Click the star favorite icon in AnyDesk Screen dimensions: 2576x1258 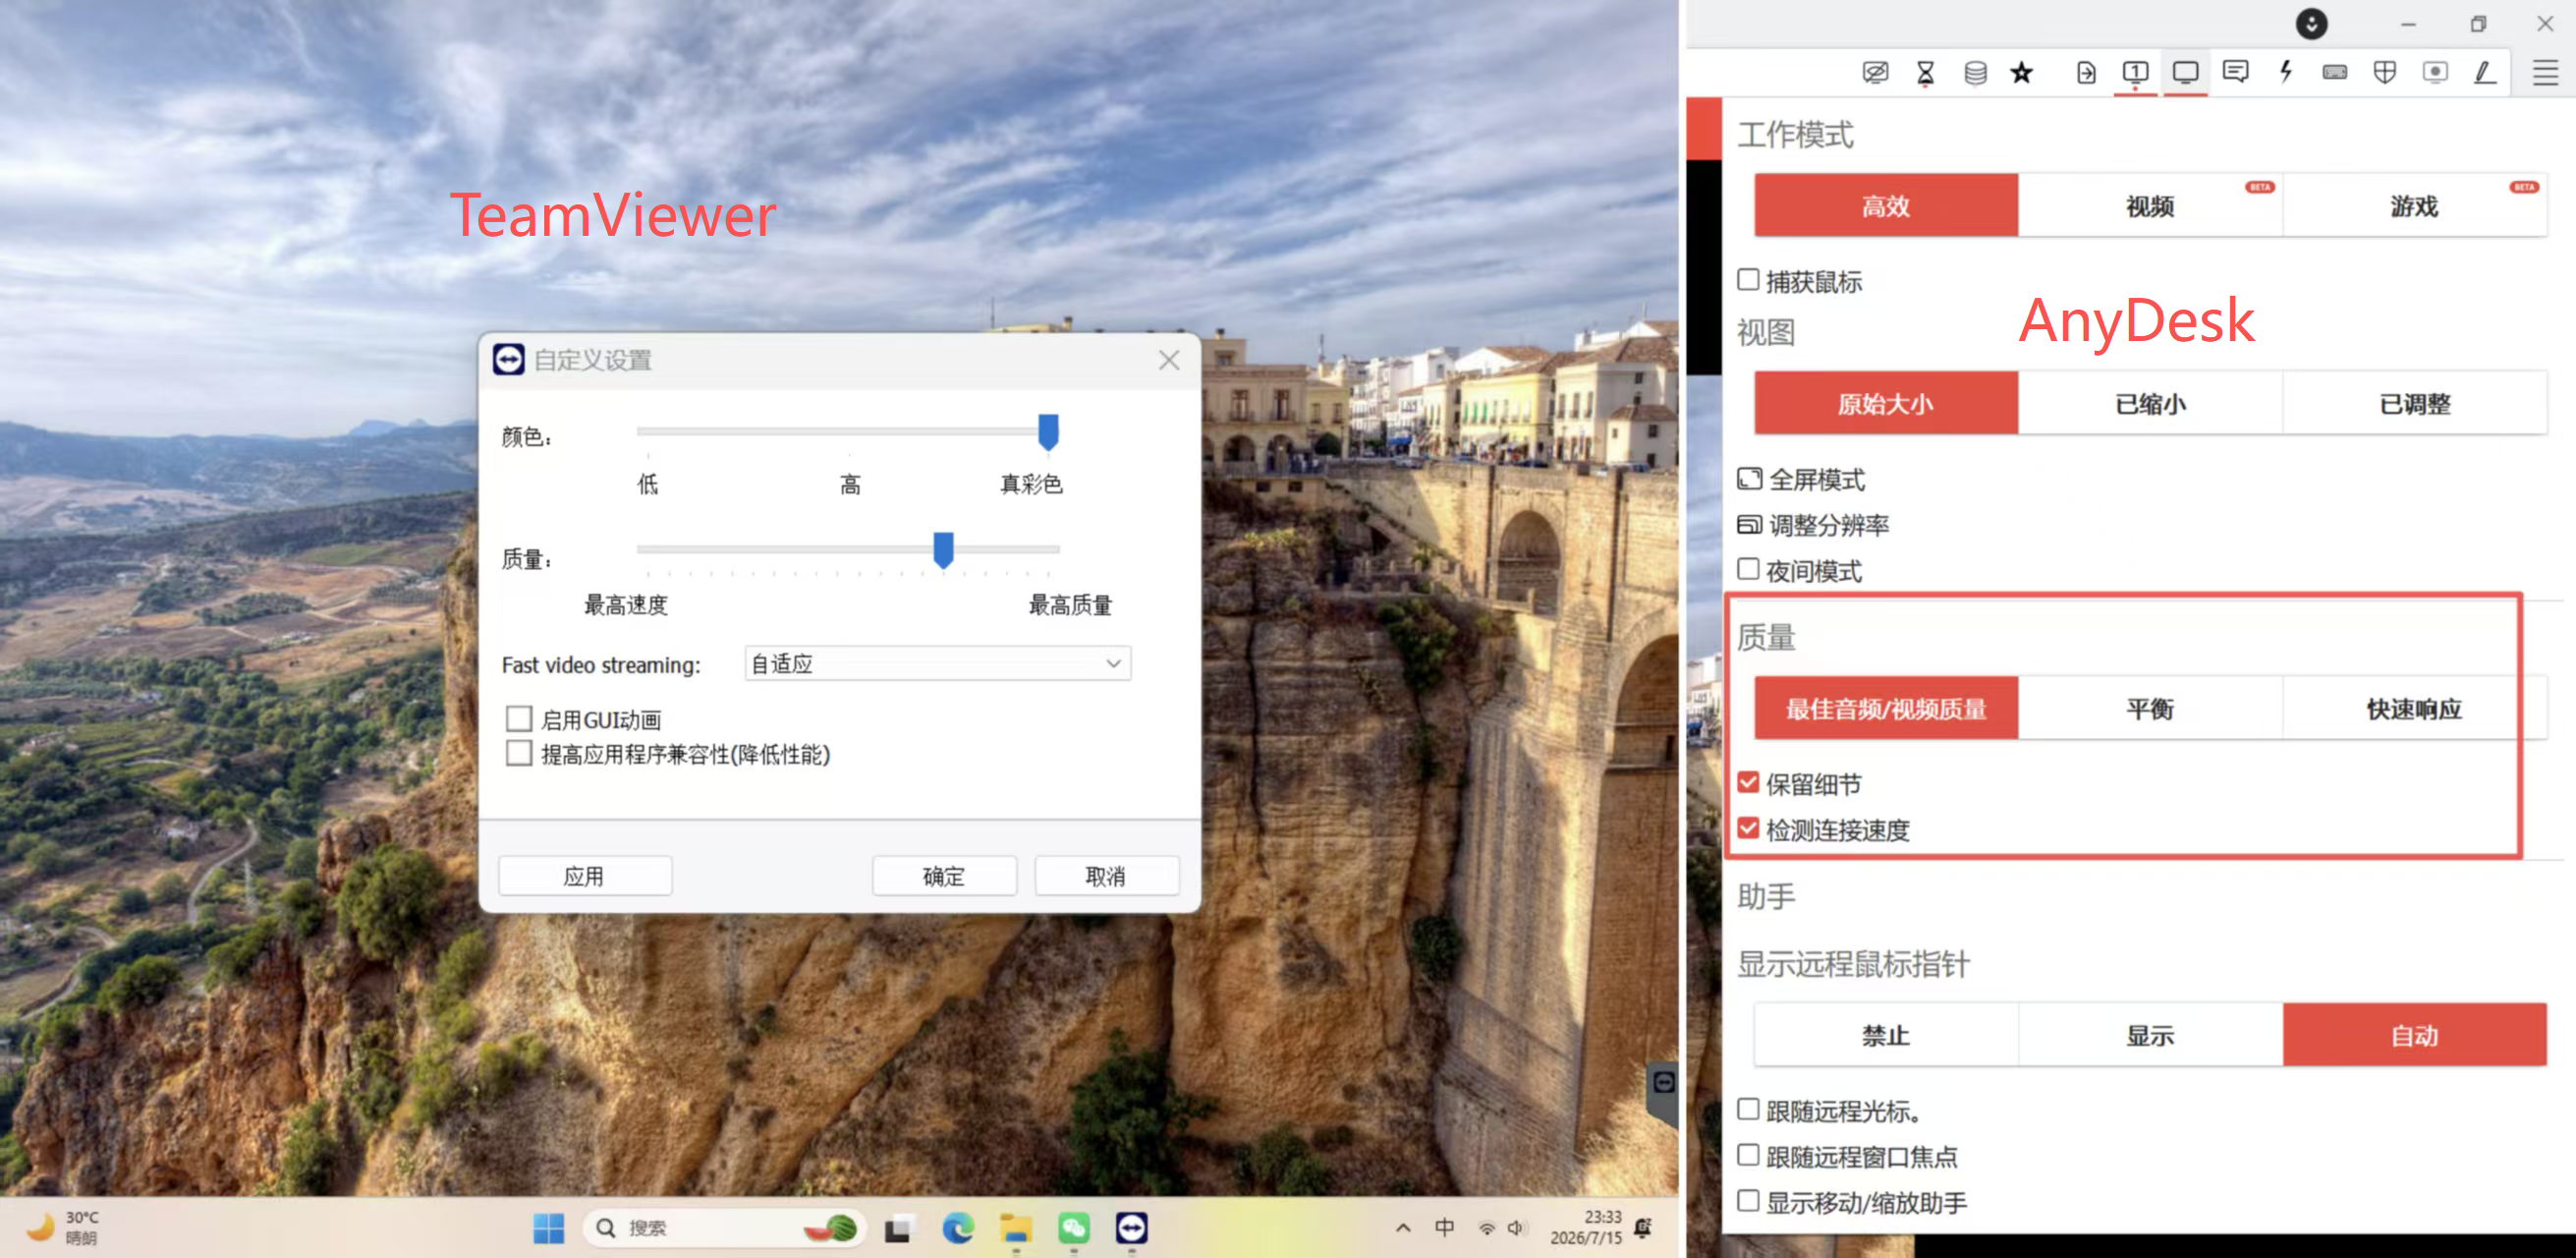2022,72
